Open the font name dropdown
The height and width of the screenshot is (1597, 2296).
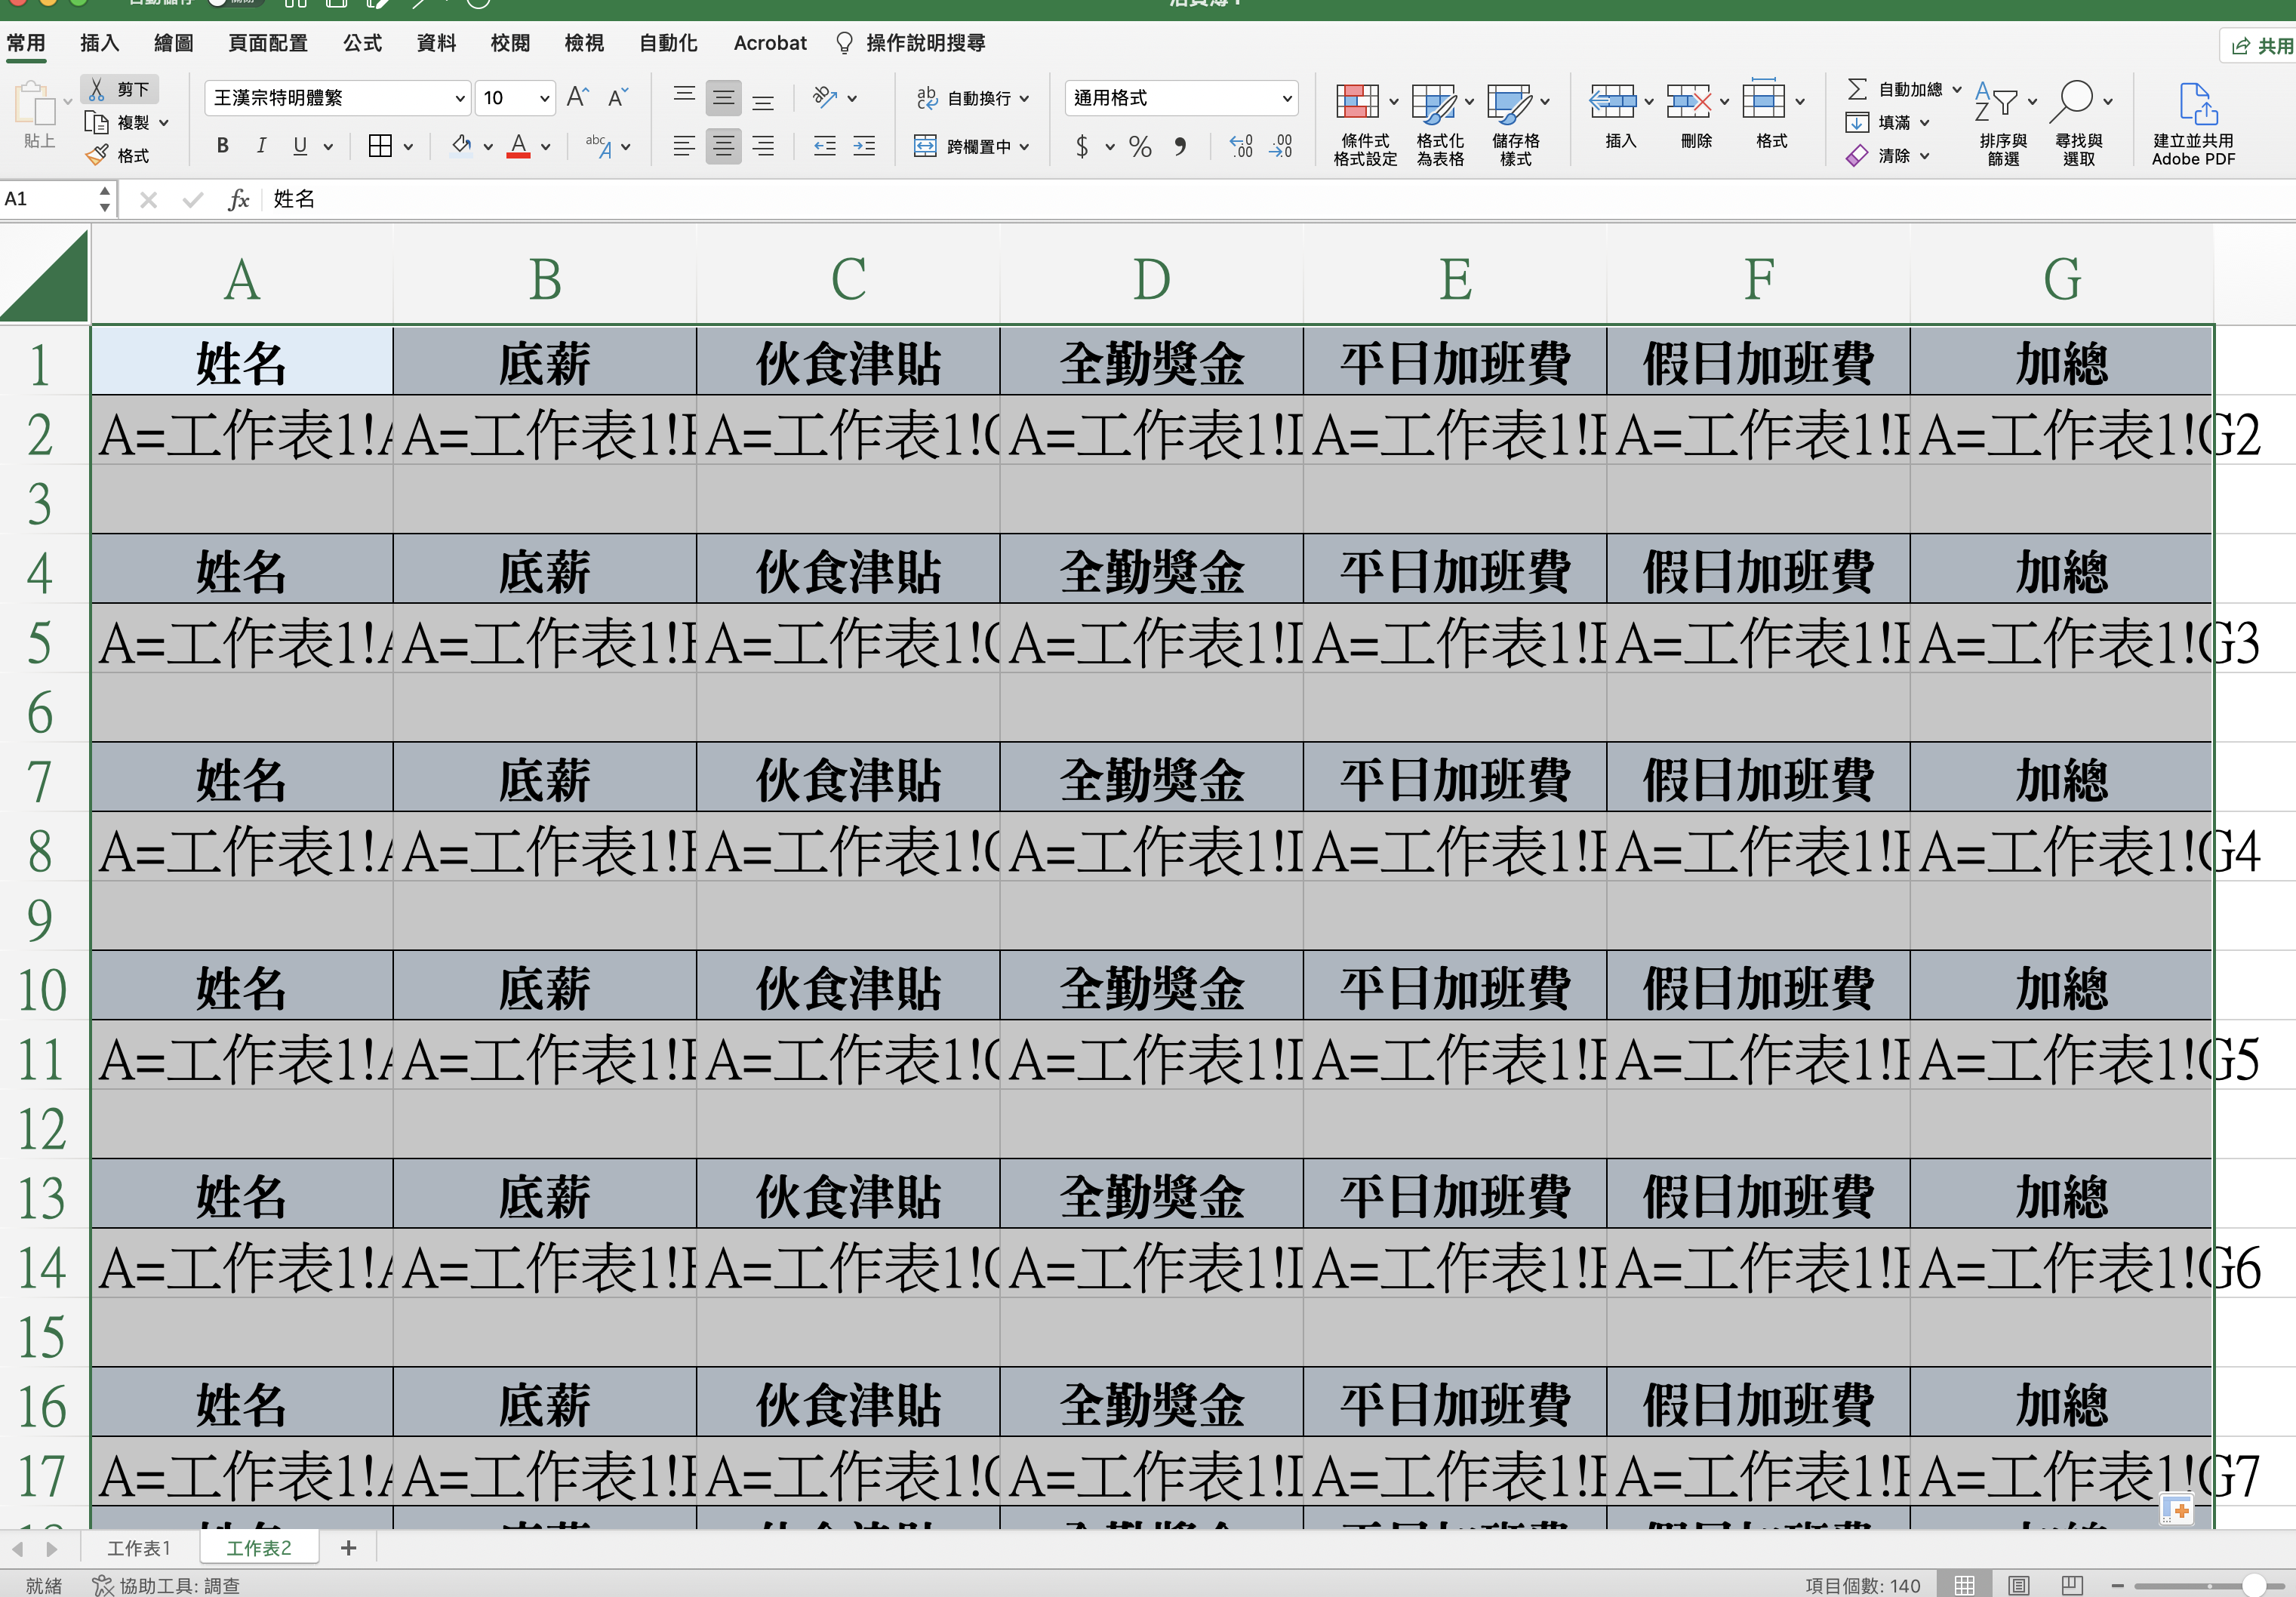click(x=459, y=98)
